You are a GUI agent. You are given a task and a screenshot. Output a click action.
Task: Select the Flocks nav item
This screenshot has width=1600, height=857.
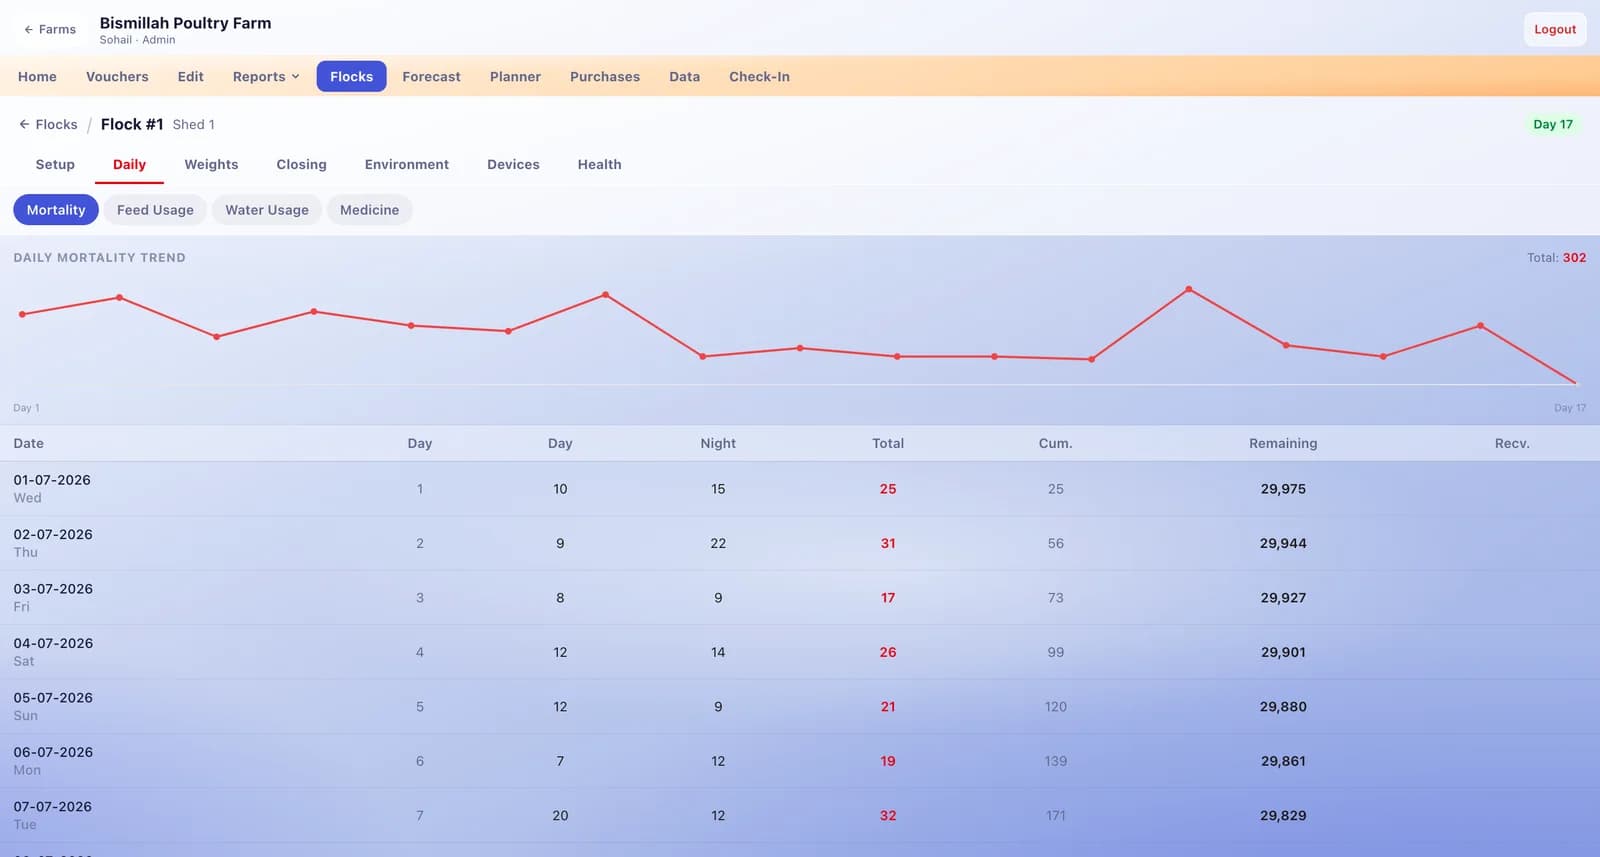pos(351,77)
